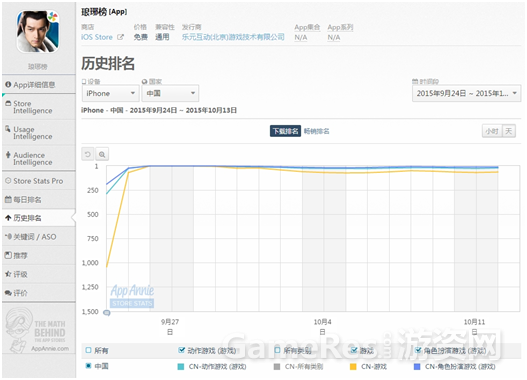Open 关键词 / ASO sidebar item
This screenshot has width=527, height=380.
38,237
